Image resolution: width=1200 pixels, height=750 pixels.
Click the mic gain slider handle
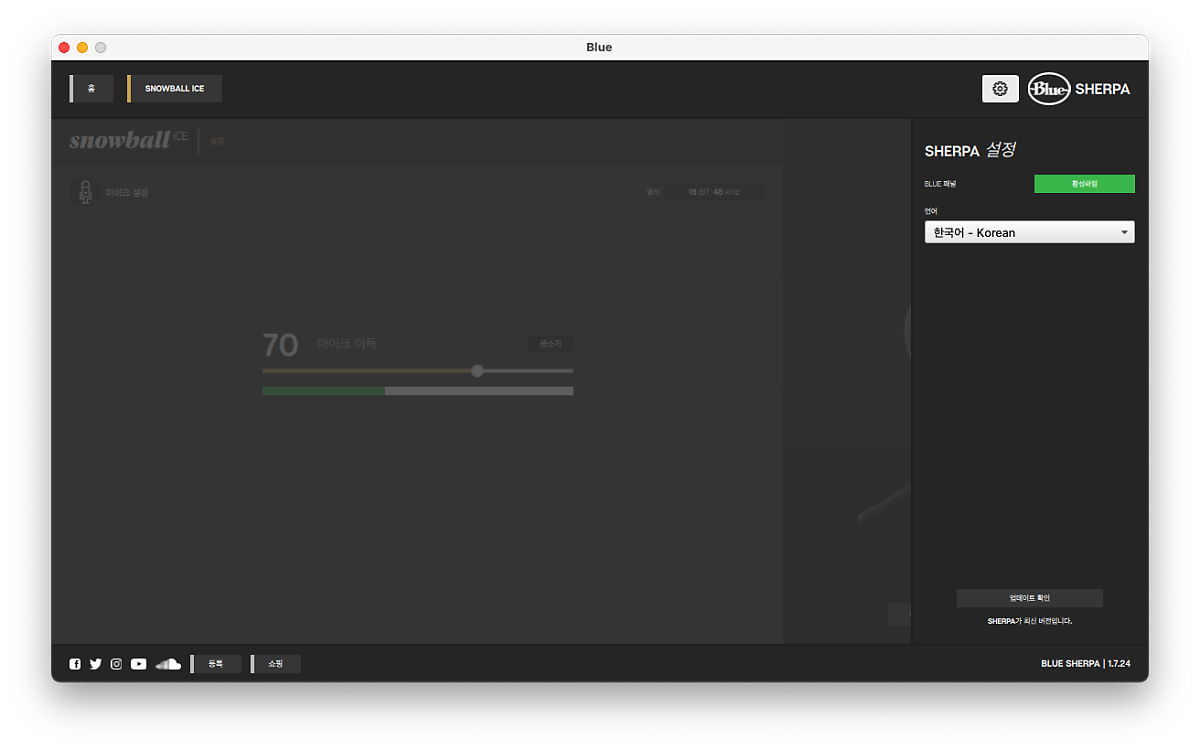(x=477, y=371)
